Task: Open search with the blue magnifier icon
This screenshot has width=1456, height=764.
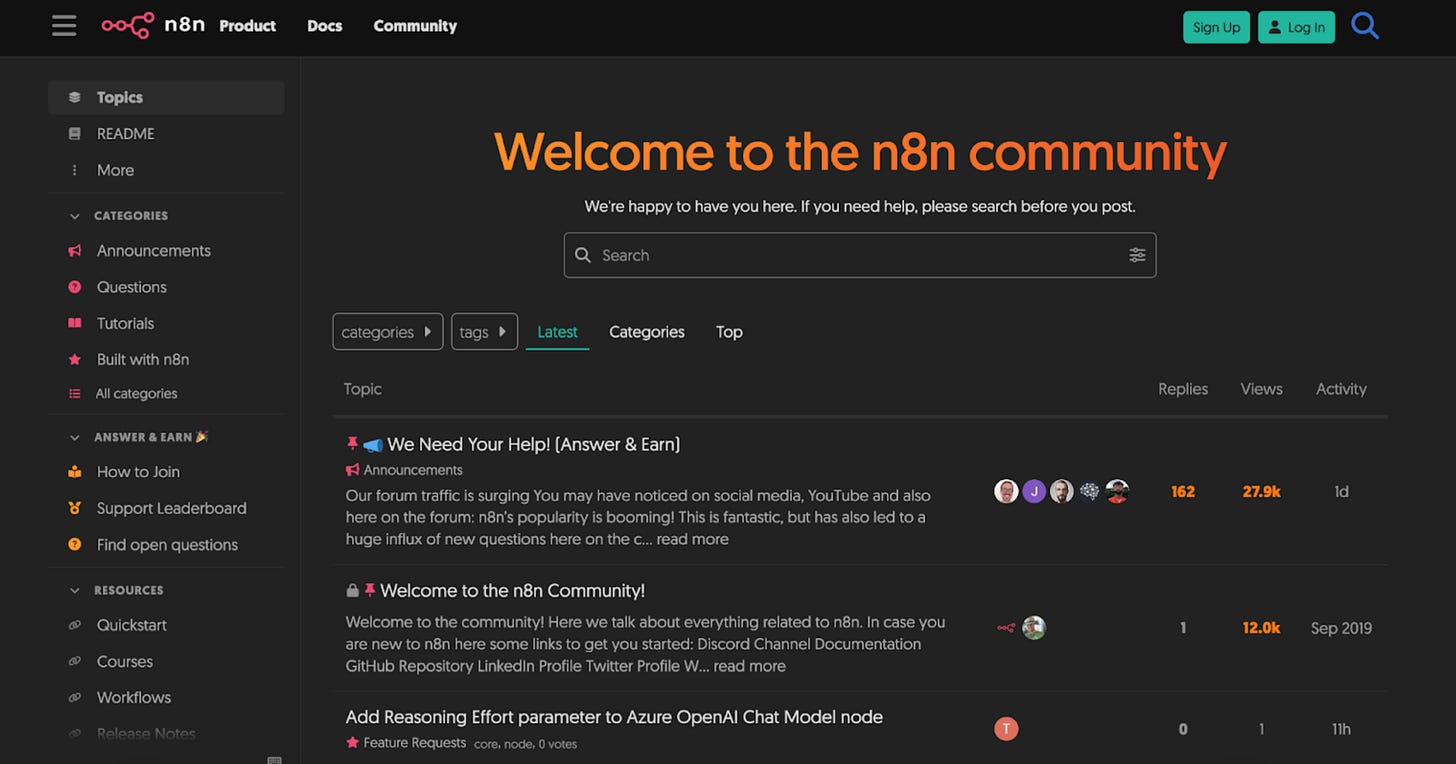Action: tap(1365, 26)
